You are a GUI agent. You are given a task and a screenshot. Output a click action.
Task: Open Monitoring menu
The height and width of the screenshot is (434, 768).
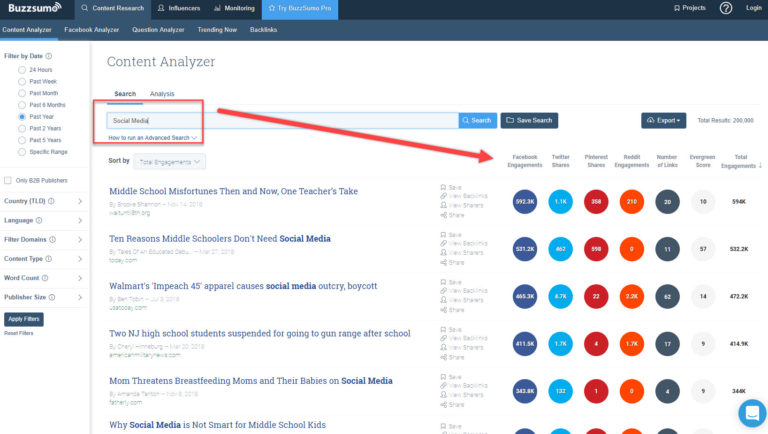coord(234,8)
